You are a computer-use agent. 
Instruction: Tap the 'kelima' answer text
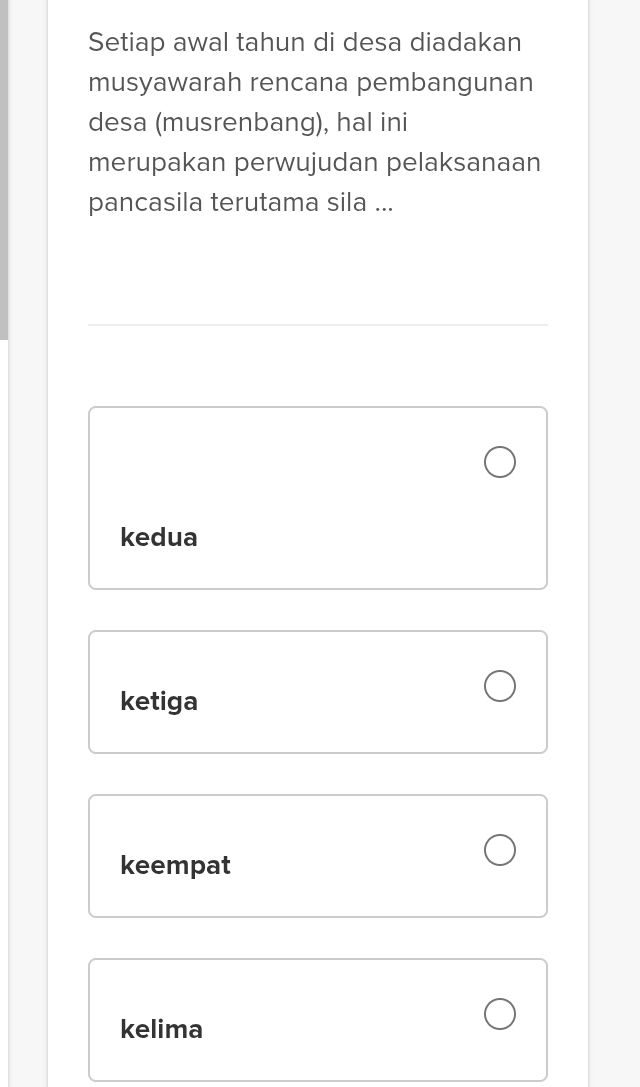[161, 1029]
